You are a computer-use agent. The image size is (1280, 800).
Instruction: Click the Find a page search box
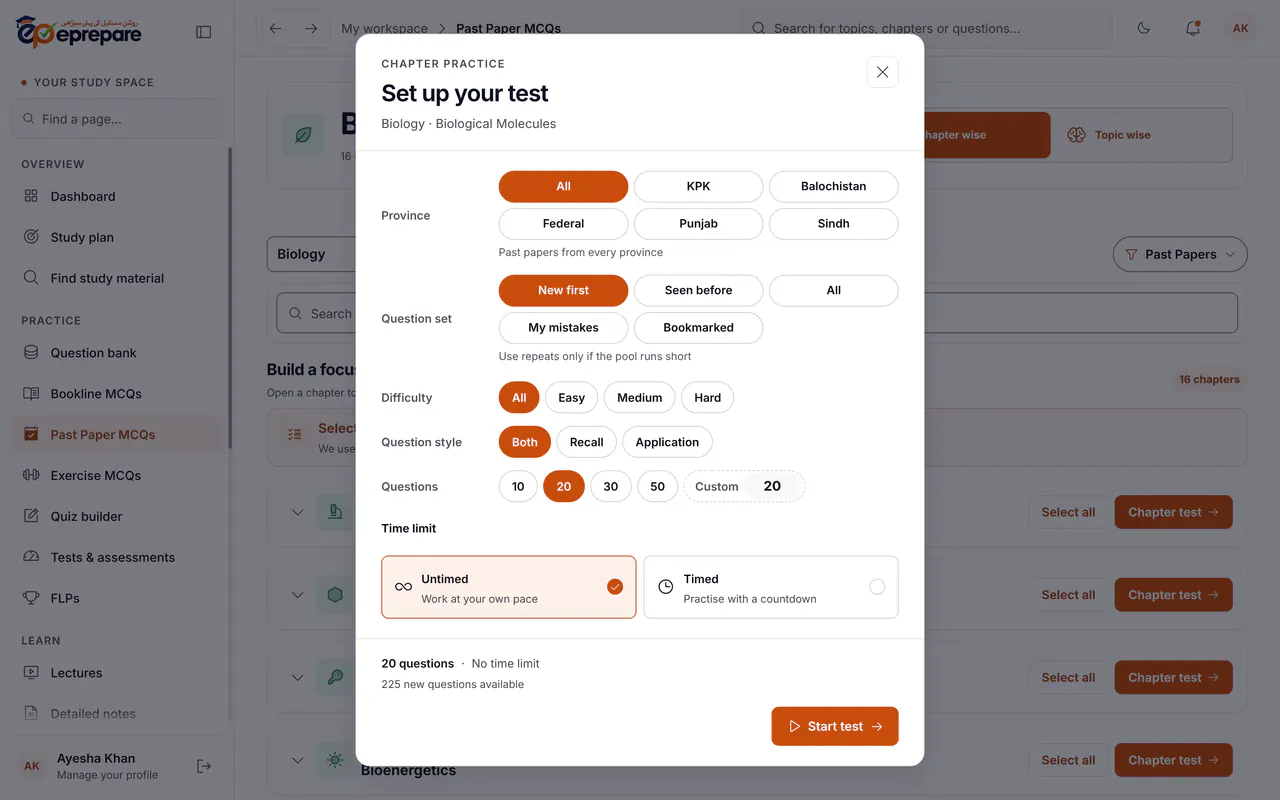[x=118, y=119]
